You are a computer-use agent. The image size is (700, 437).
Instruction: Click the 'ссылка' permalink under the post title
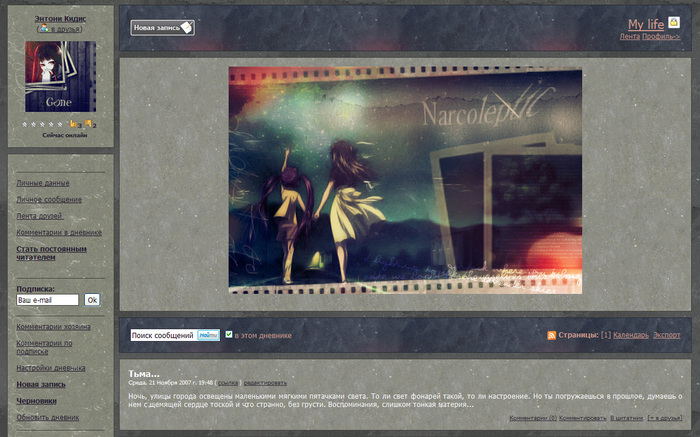coord(228,383)
